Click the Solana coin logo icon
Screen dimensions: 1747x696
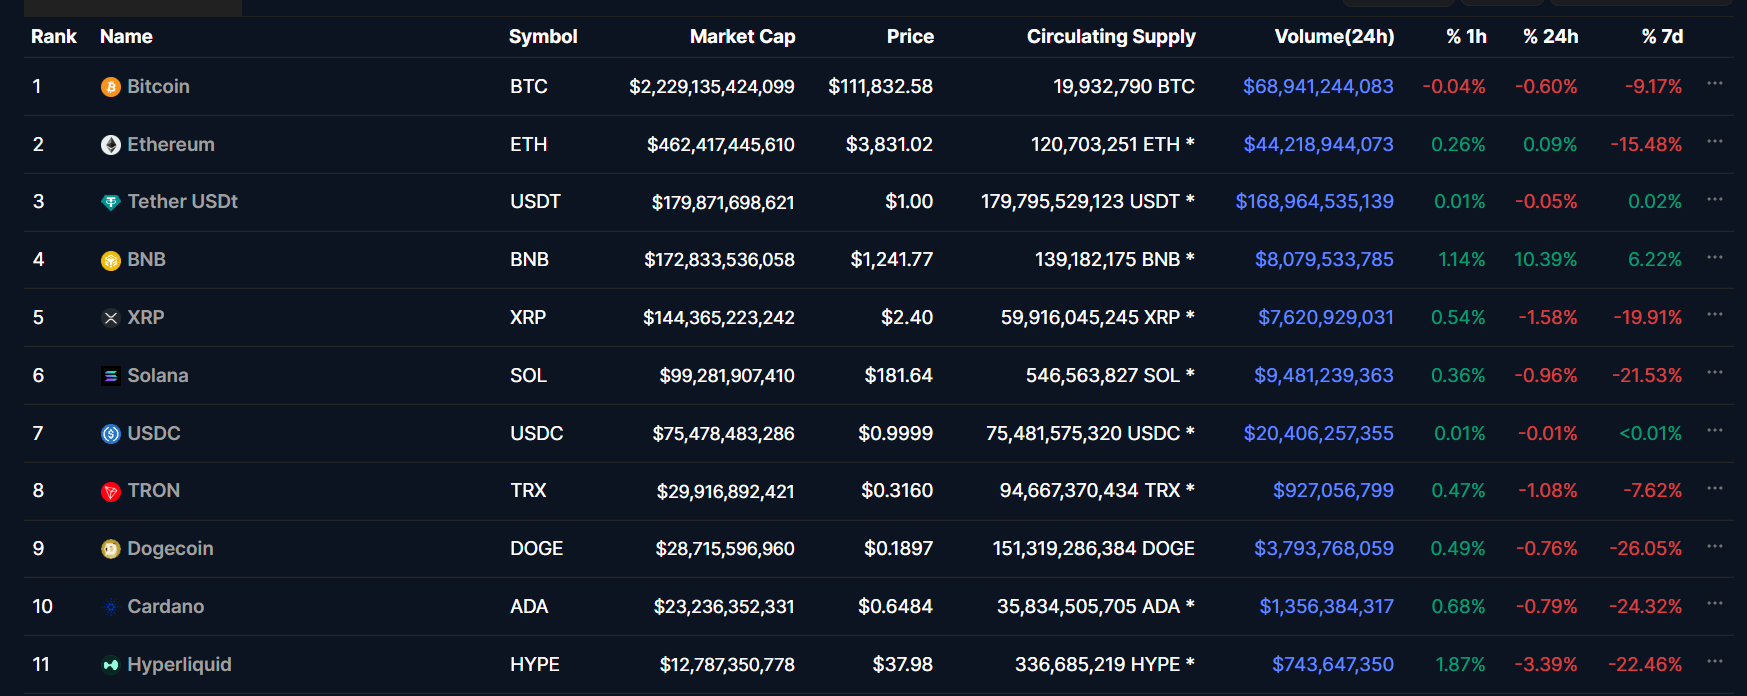tap(111, 376)
